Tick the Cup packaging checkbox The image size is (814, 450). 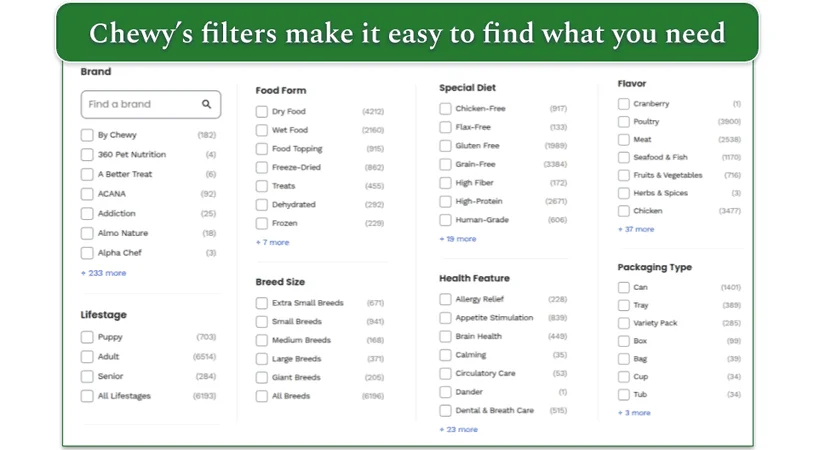pyautogui.click(x=623, y=377)
